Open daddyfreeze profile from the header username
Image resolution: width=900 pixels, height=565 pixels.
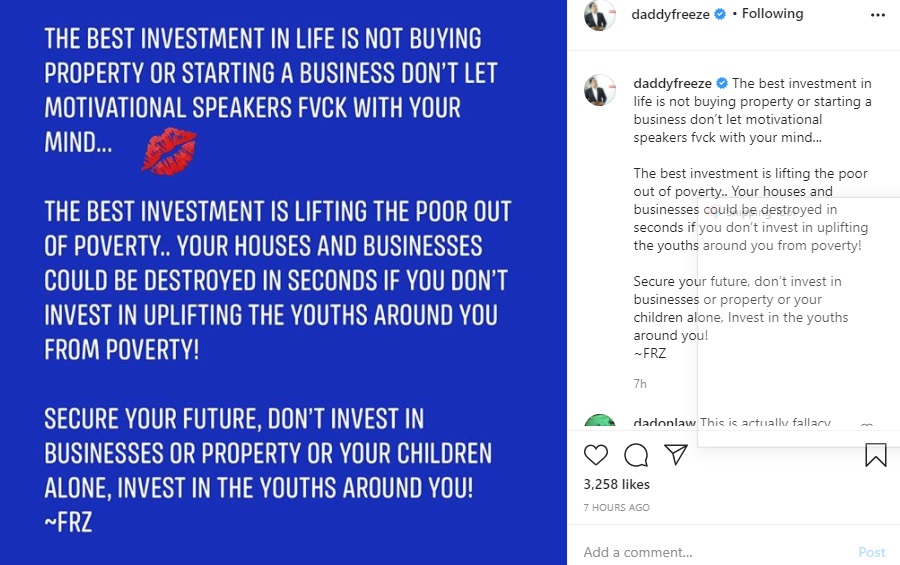[671, 14]
